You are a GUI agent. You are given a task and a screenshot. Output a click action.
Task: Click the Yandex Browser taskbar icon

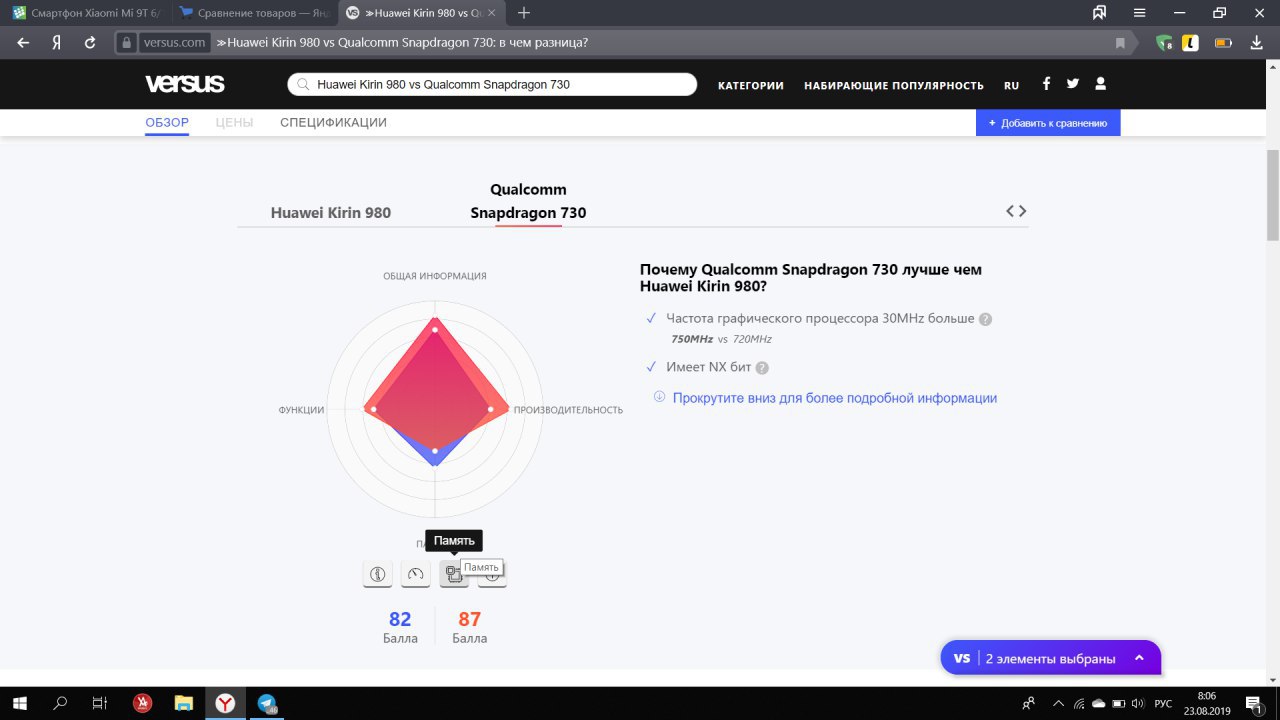click(225, 703)
